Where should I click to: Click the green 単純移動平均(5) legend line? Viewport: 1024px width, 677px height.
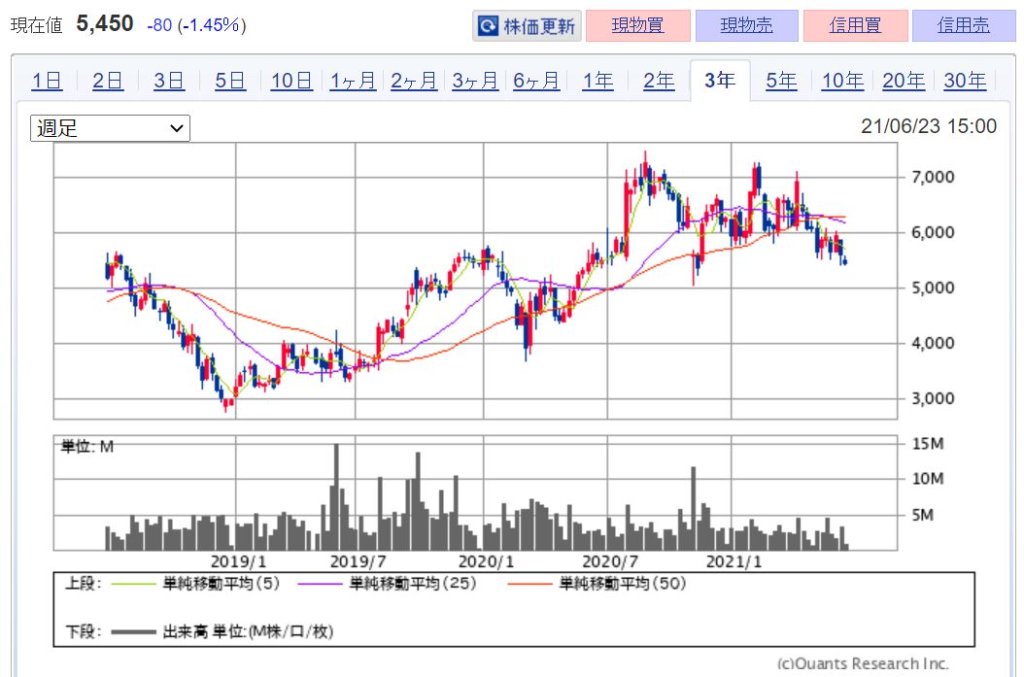point(133,584)
